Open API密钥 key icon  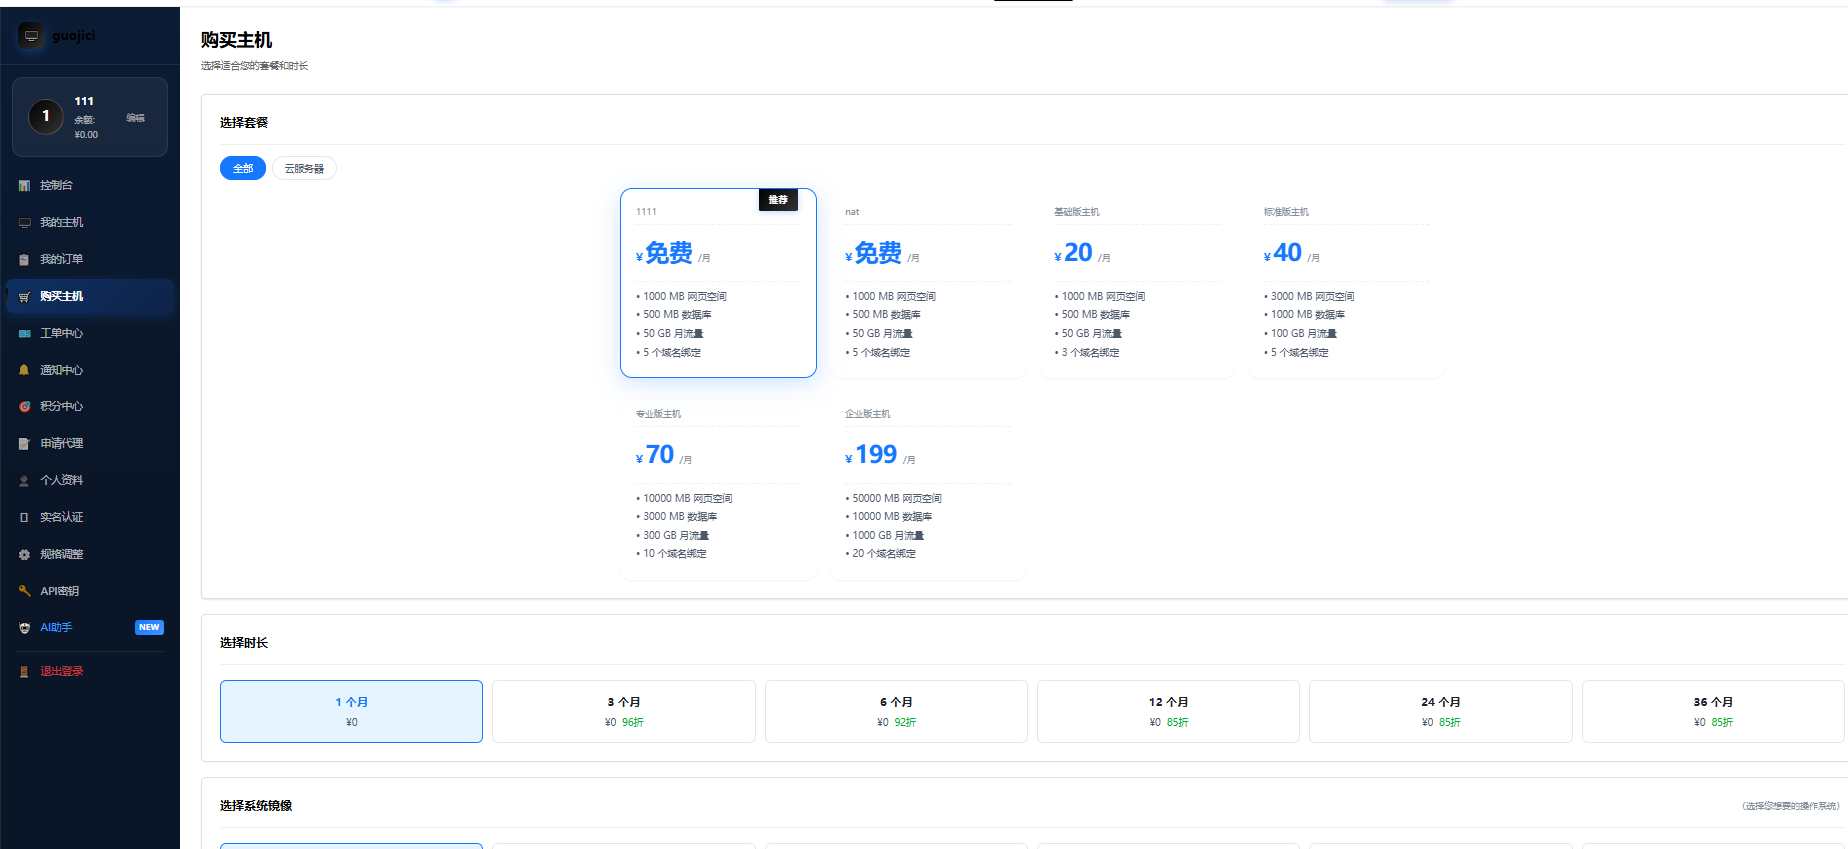pos(24,591)
